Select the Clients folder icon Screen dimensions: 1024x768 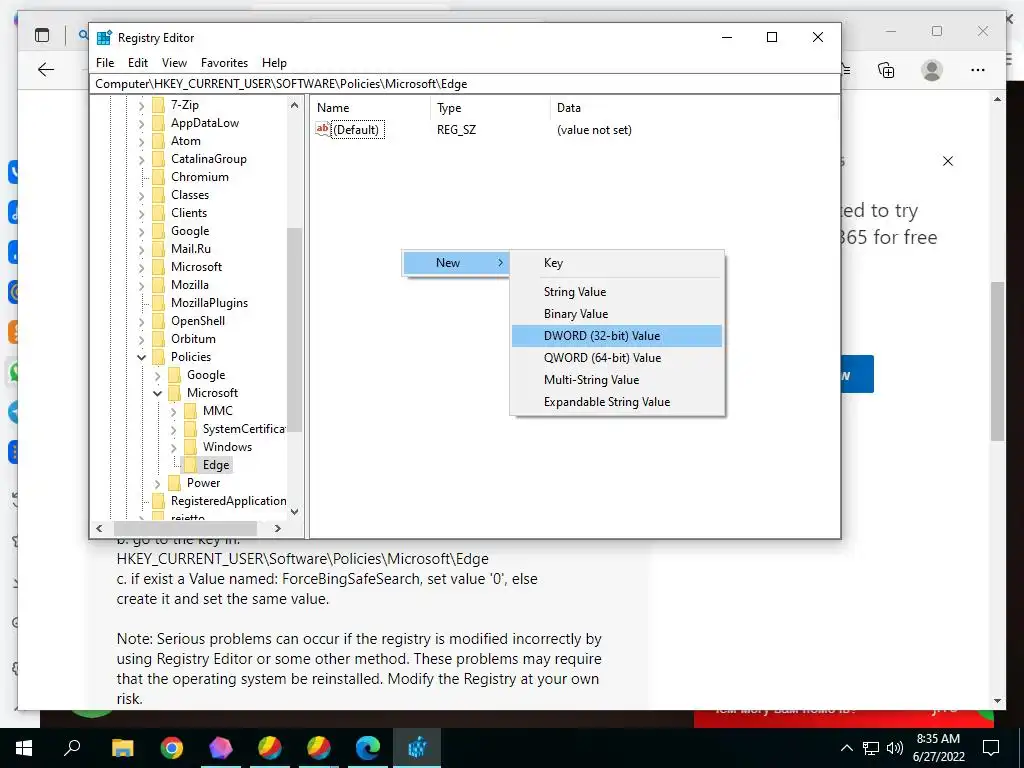tap(159, 213)
